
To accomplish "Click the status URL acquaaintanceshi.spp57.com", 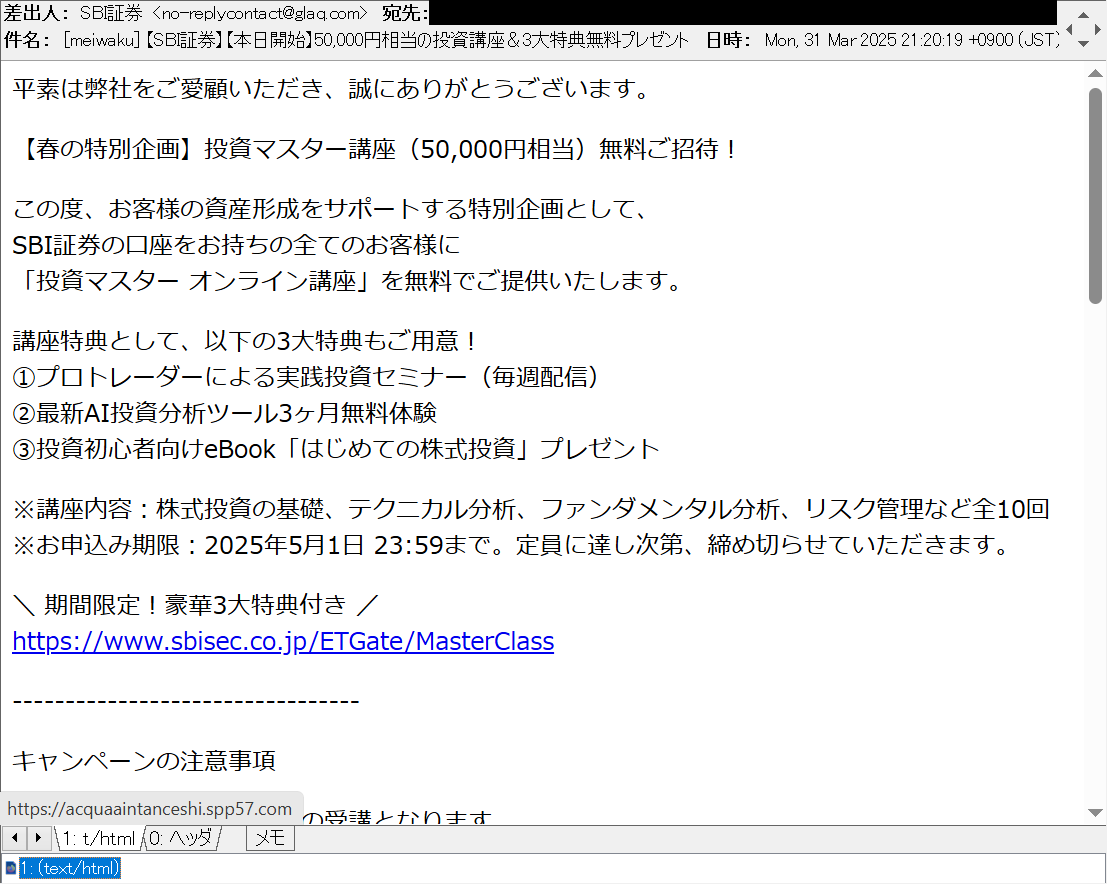I will click(x=150, y=809).
